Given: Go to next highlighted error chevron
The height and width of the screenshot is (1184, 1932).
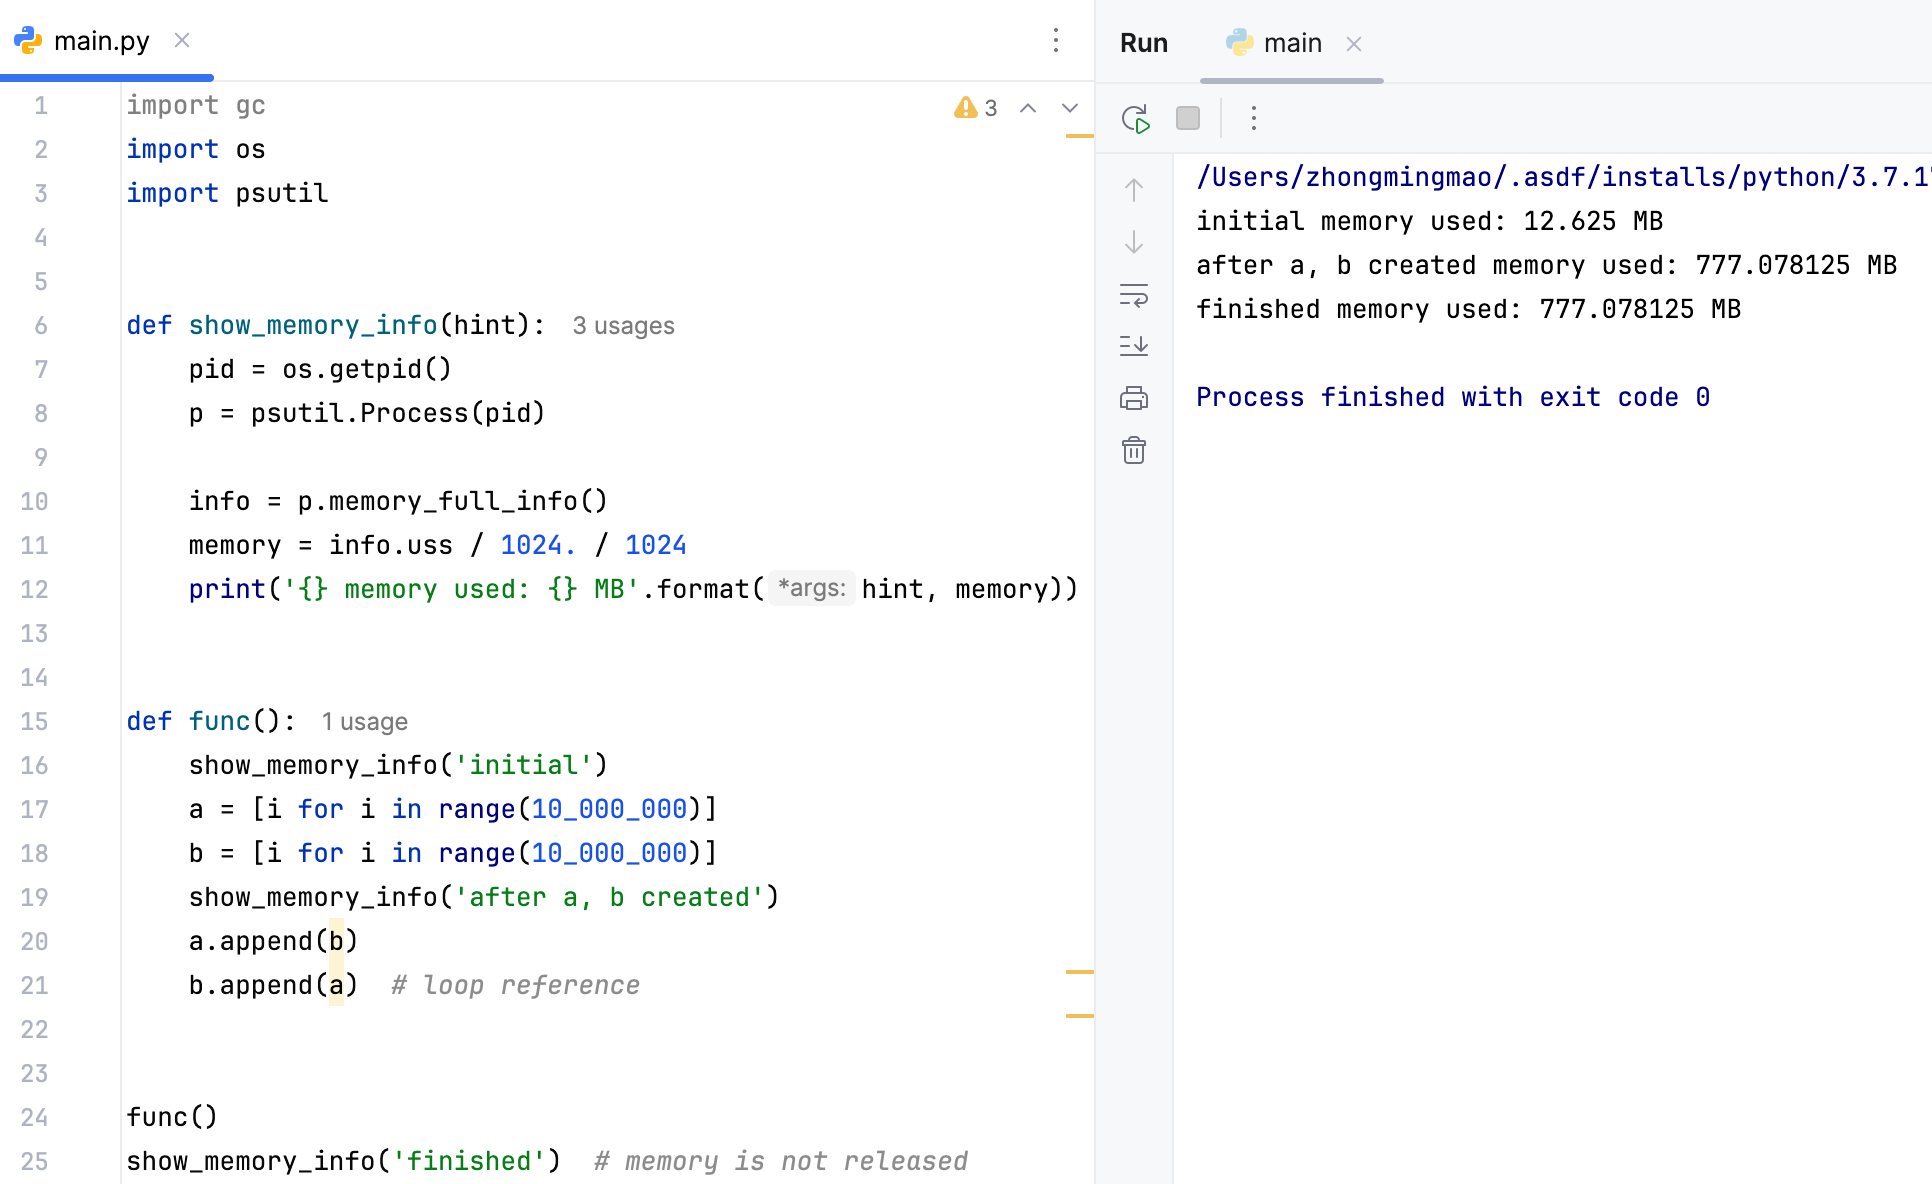Looking at the screenshot, I should pos(1070,108).
